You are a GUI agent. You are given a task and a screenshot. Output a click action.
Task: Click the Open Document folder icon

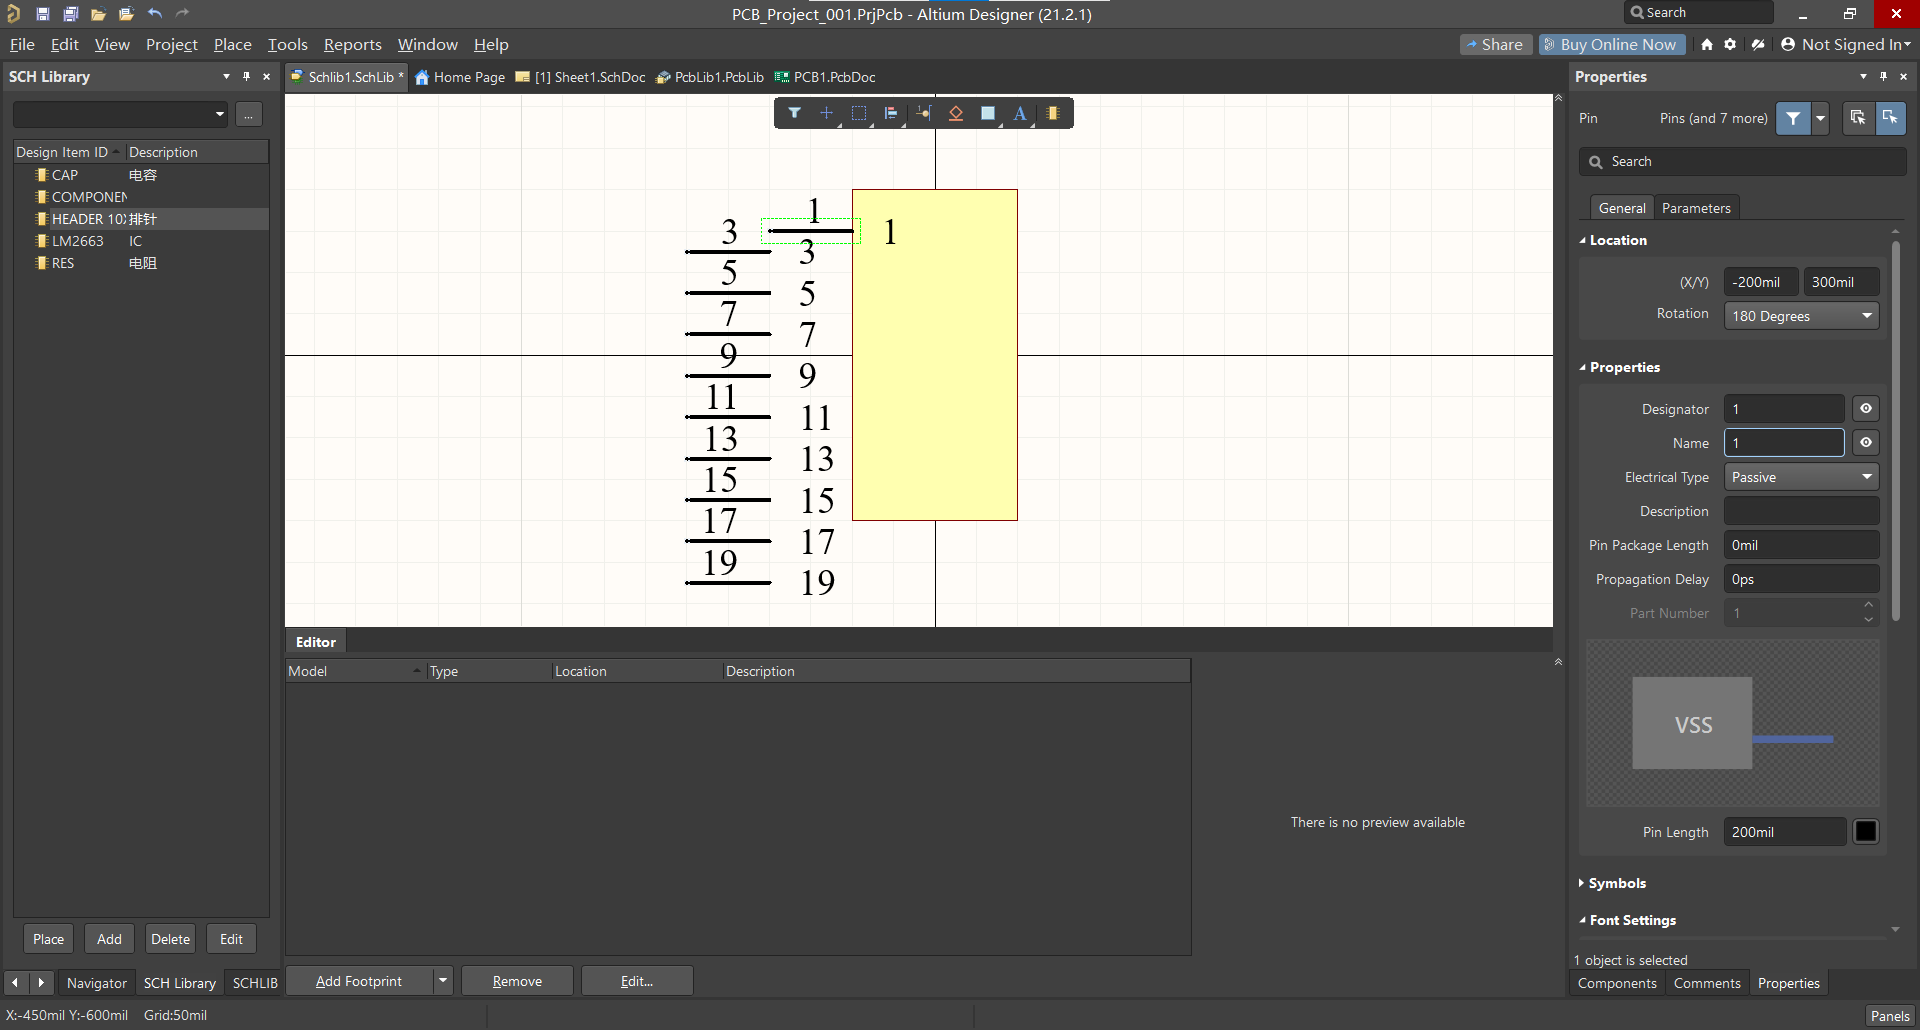98,14
